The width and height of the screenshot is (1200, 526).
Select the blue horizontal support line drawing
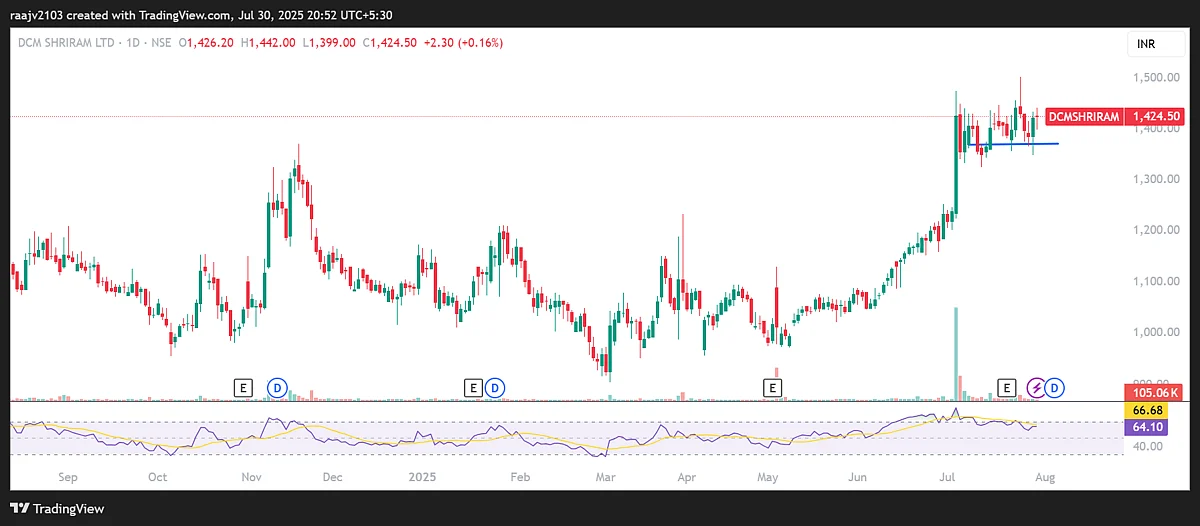(1015, 145)
